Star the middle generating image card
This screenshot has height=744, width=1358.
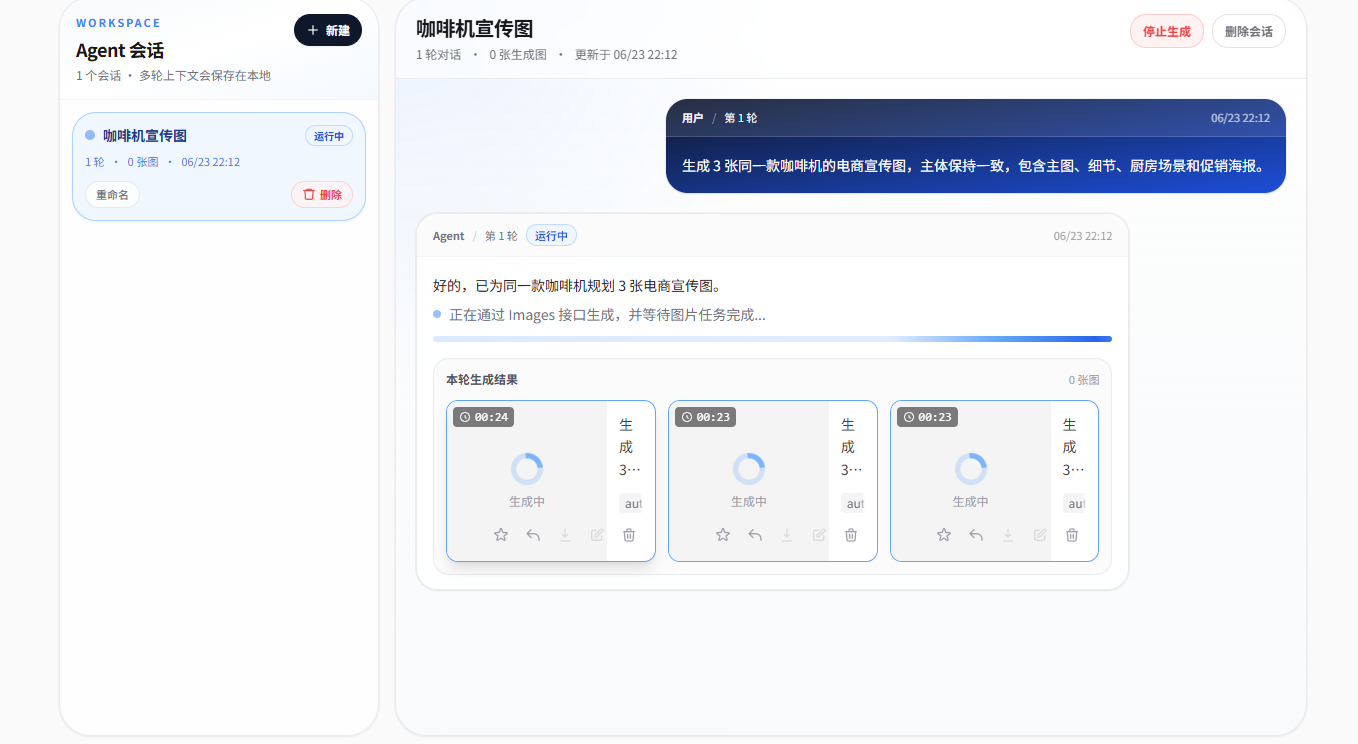723,535
